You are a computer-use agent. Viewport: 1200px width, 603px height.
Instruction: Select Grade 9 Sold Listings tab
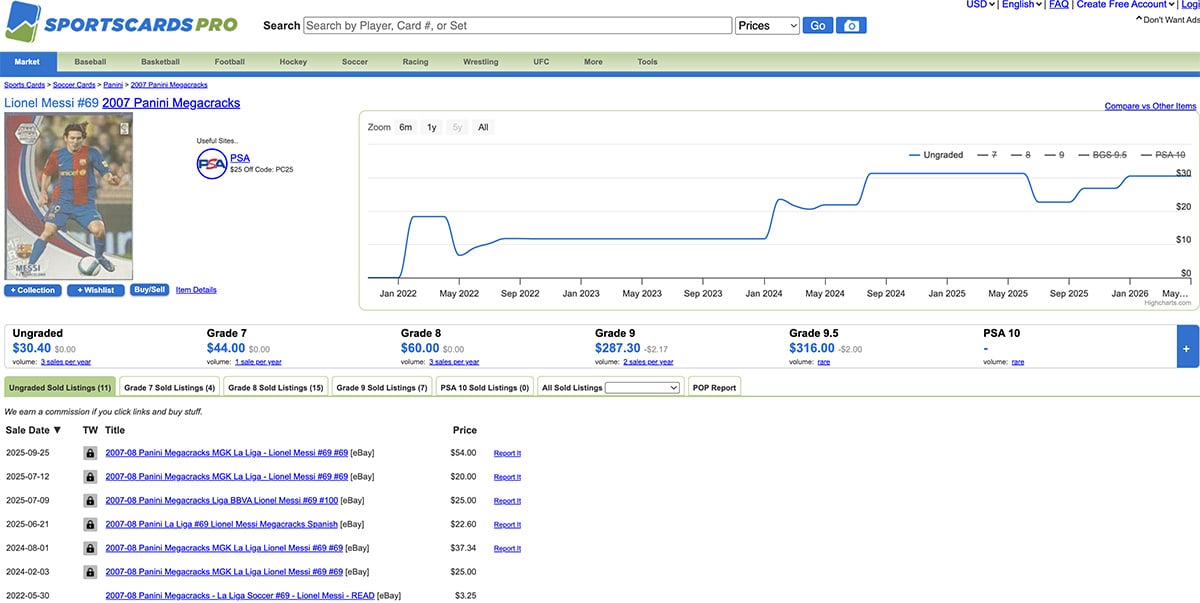point(382,387)
